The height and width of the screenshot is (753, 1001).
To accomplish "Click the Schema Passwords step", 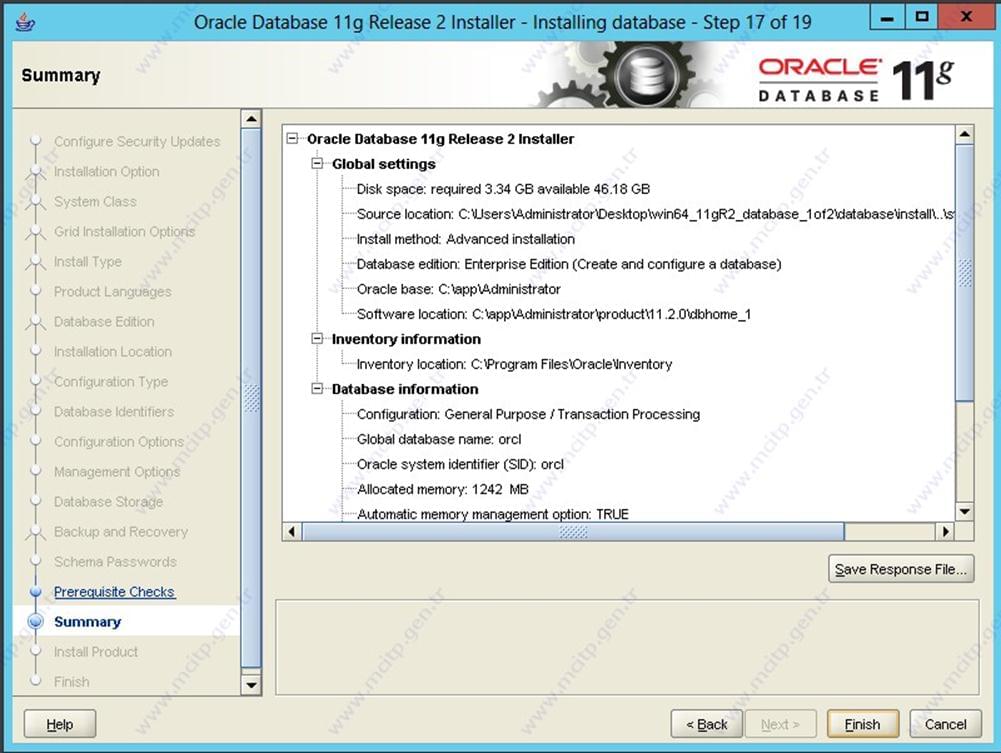I will pos(115,561).
